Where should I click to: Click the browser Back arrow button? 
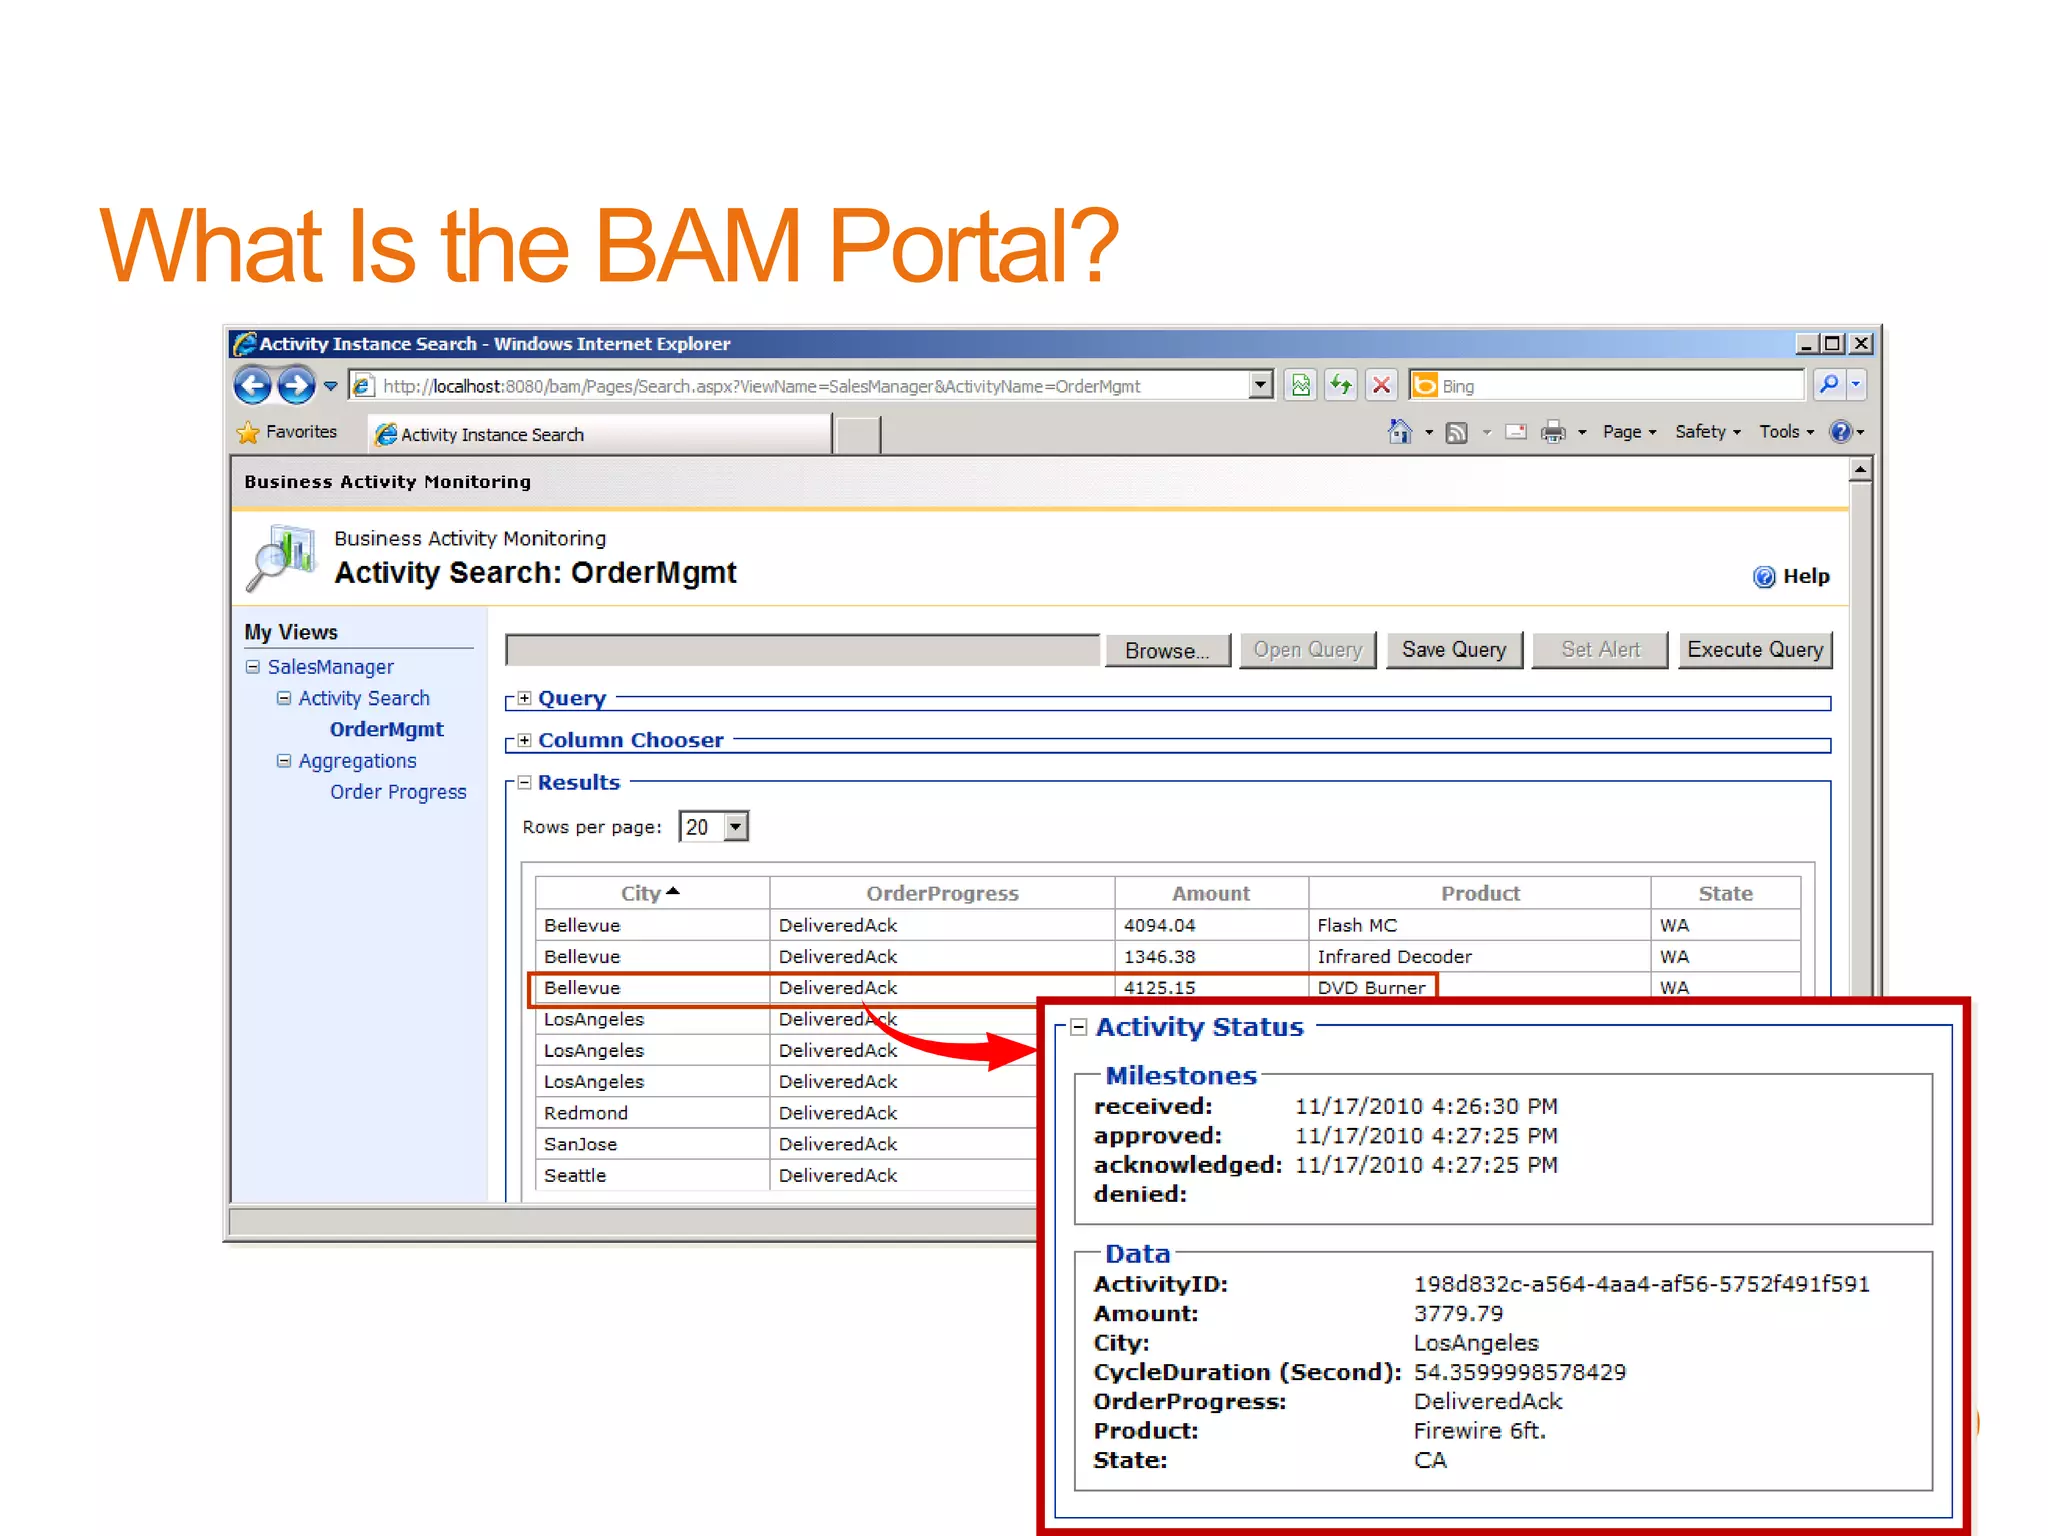[253, 385]
